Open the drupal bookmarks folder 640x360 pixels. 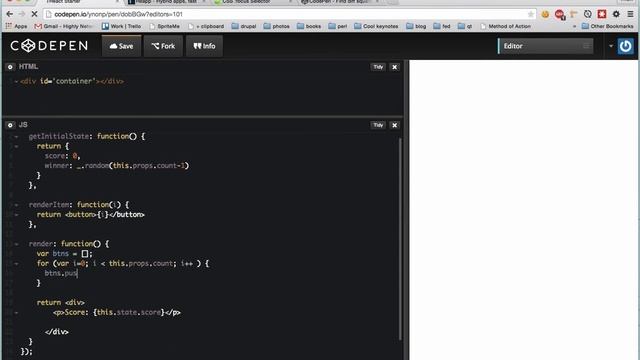click(244, 26)
